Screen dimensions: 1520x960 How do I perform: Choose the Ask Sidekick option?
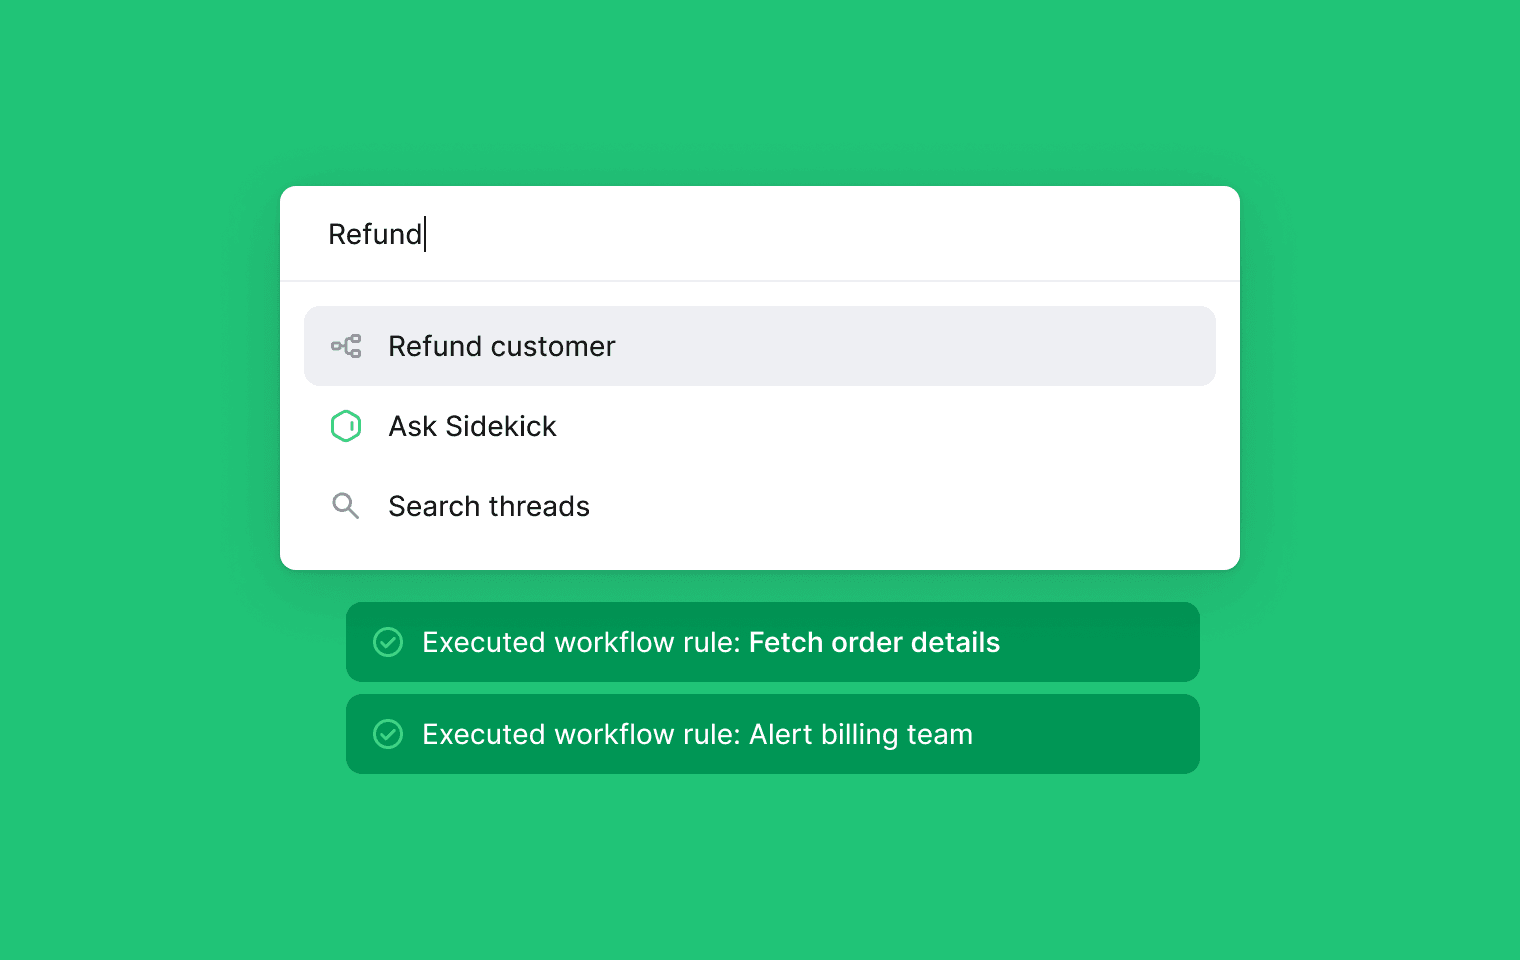(760, 426)
